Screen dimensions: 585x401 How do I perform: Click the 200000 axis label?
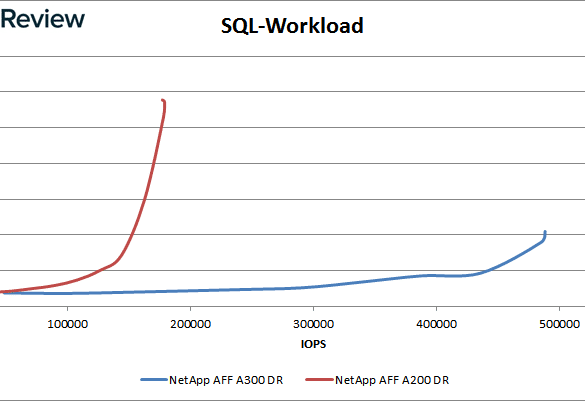coord(191,324)
